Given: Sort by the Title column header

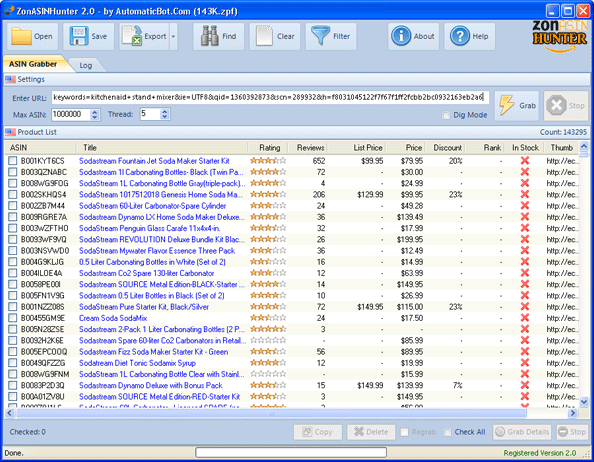Looking at the screenshot, I should (x=162, y=148).
